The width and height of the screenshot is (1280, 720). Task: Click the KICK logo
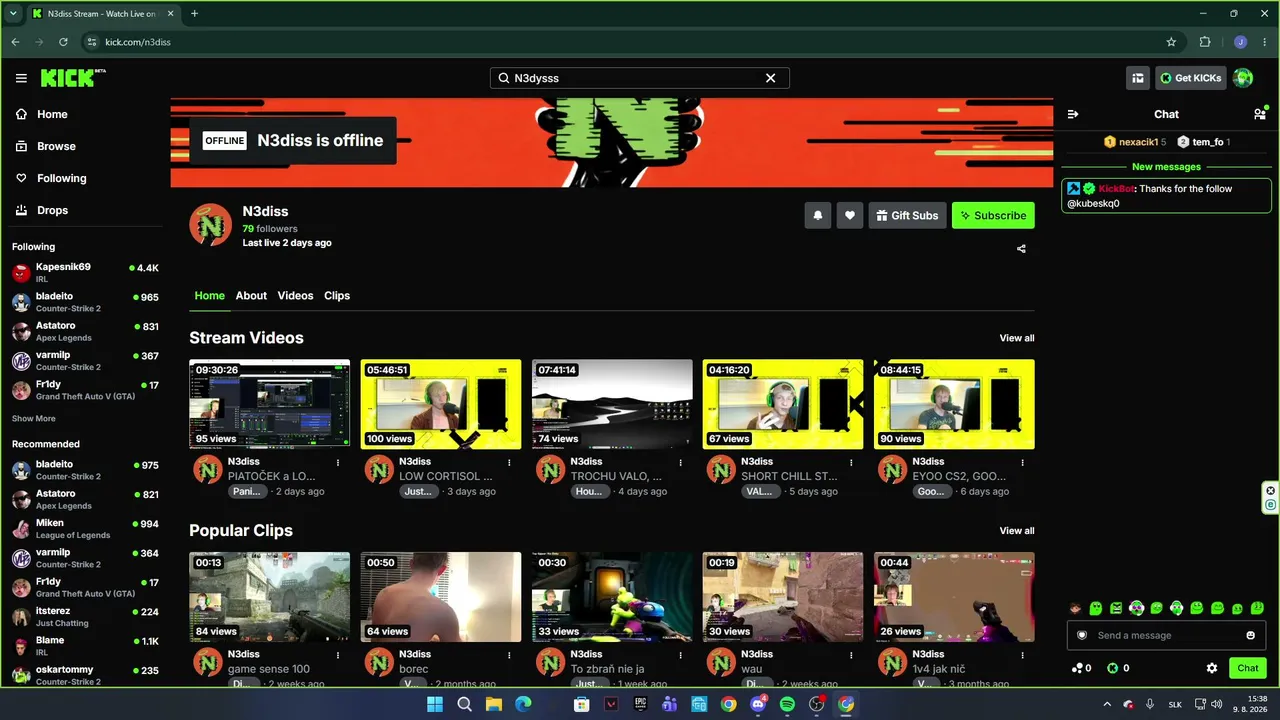click(x=72, y=78)
